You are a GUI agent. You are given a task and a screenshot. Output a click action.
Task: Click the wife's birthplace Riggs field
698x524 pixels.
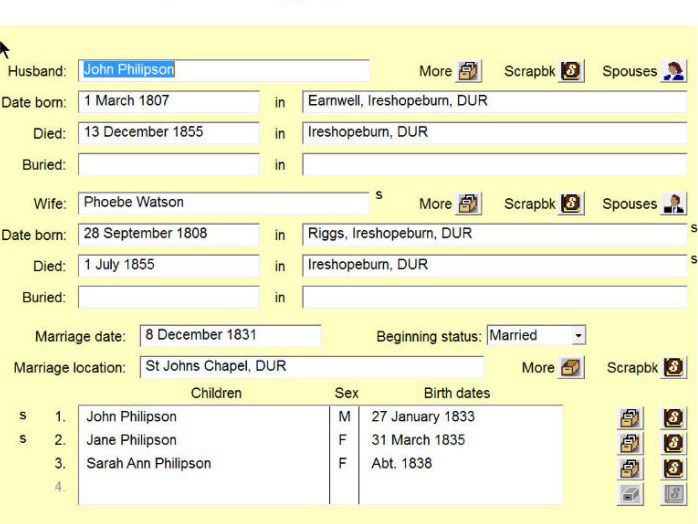(495, 234)
